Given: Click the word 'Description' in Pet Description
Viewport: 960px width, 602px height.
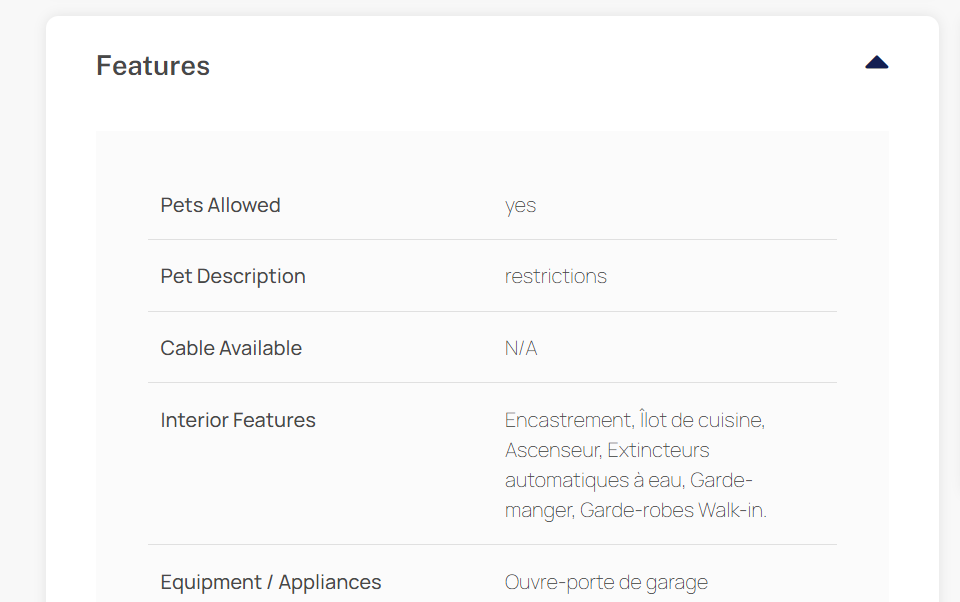Looking at the screenshot, I should click(251, 276).
